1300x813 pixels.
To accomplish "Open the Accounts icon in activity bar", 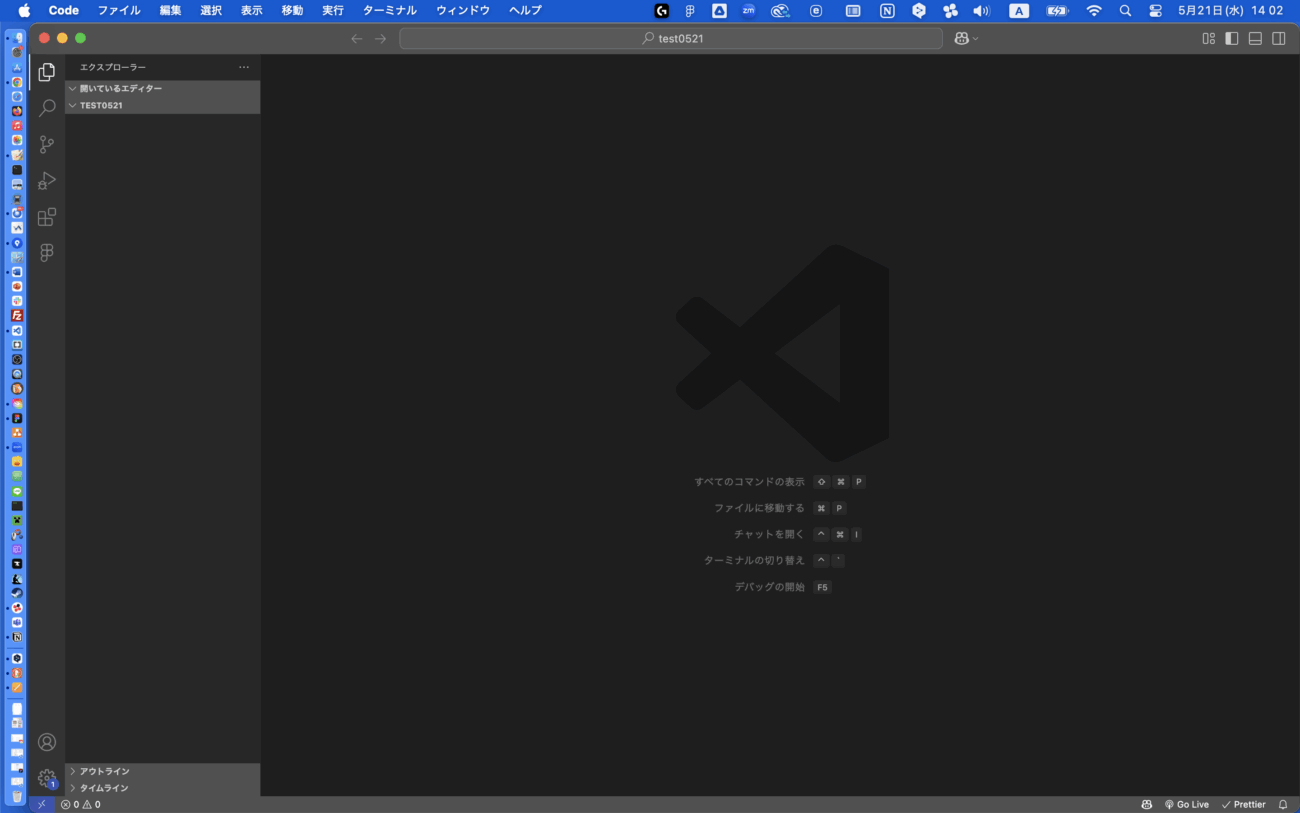I will (46, 742).
